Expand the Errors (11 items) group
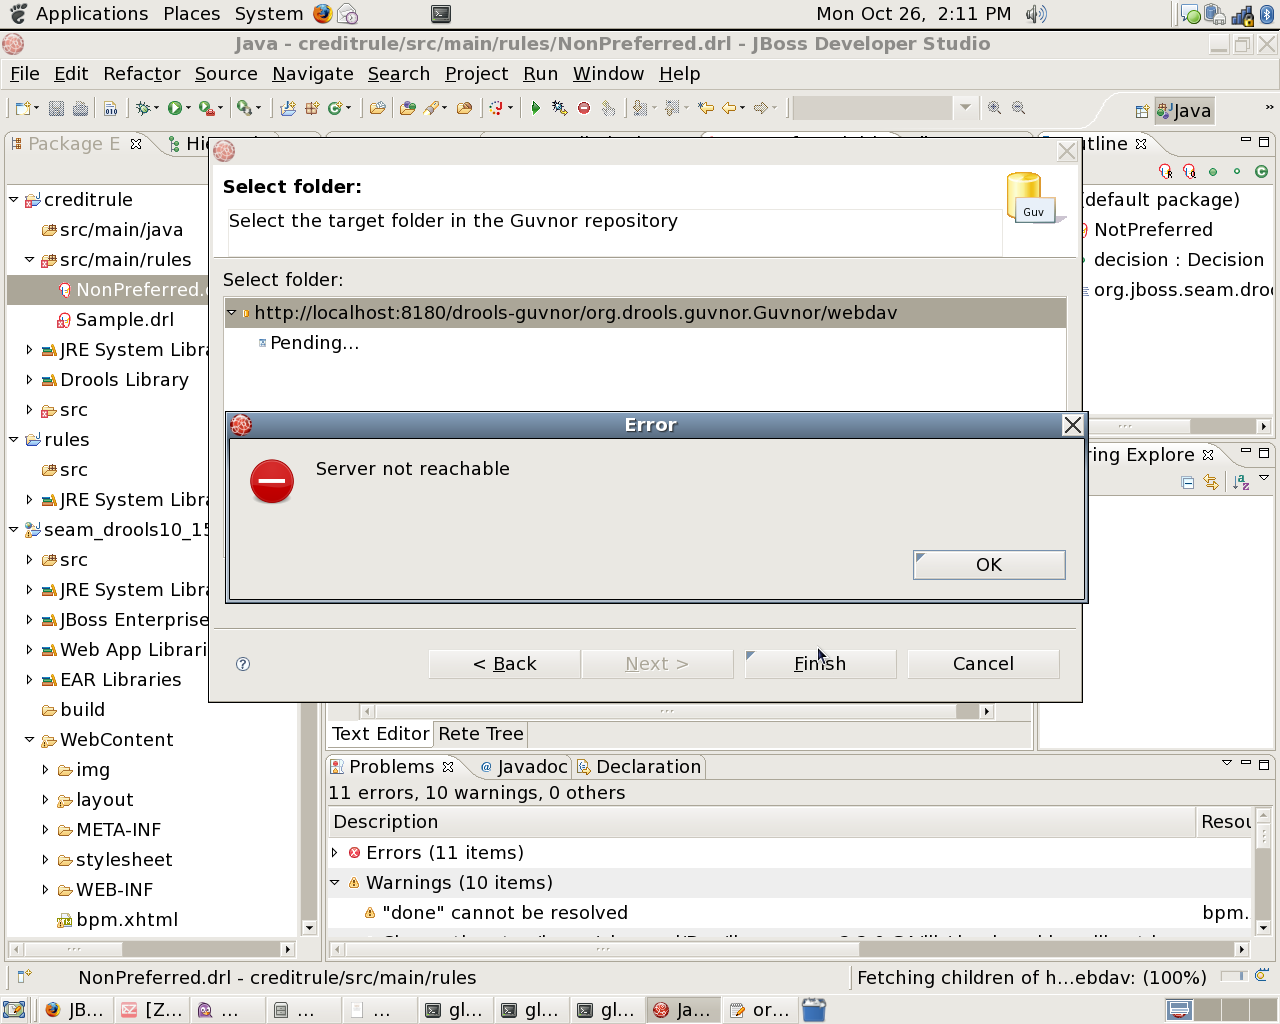This screenshot has height=1024, width=1280. [335, 853]
